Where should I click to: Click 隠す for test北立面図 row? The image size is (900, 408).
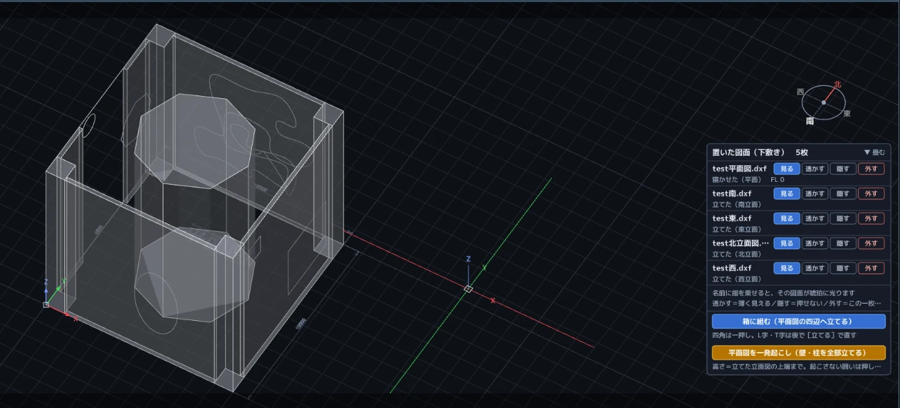[x=843, y=243]
